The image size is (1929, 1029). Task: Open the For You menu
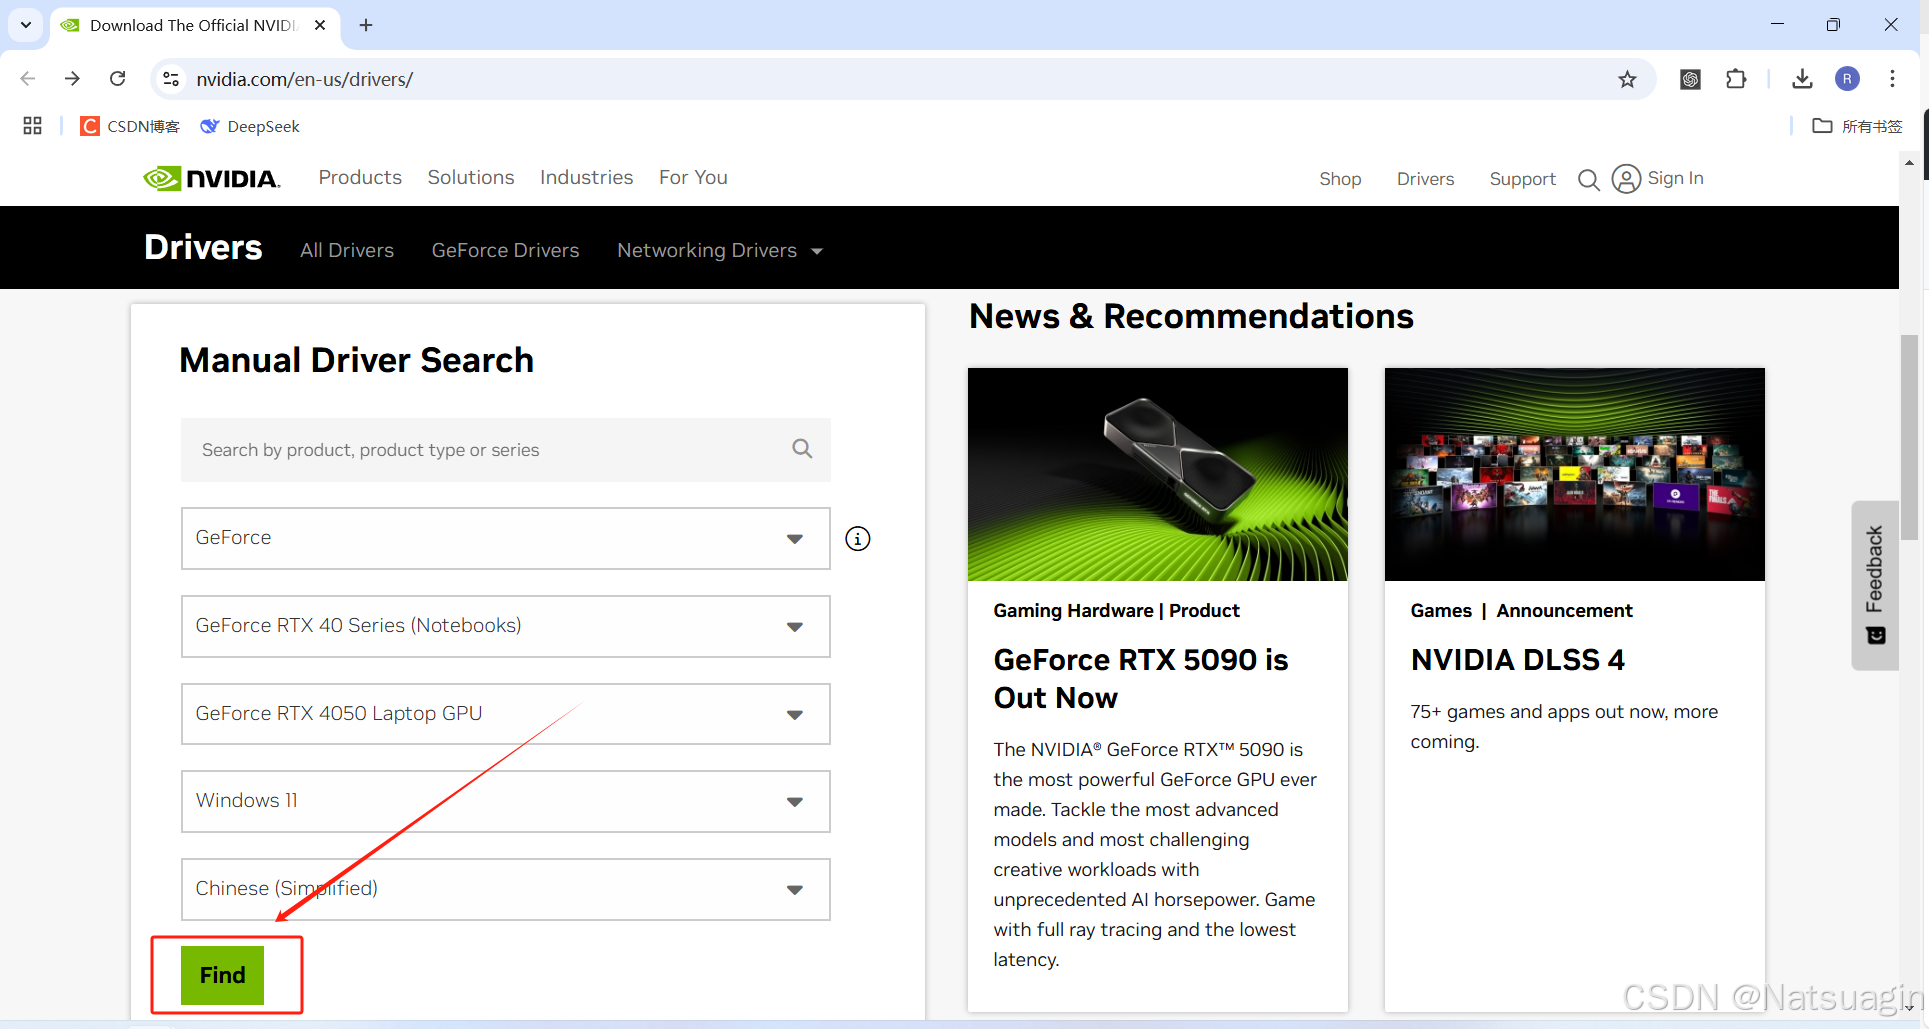coord(693,177)
